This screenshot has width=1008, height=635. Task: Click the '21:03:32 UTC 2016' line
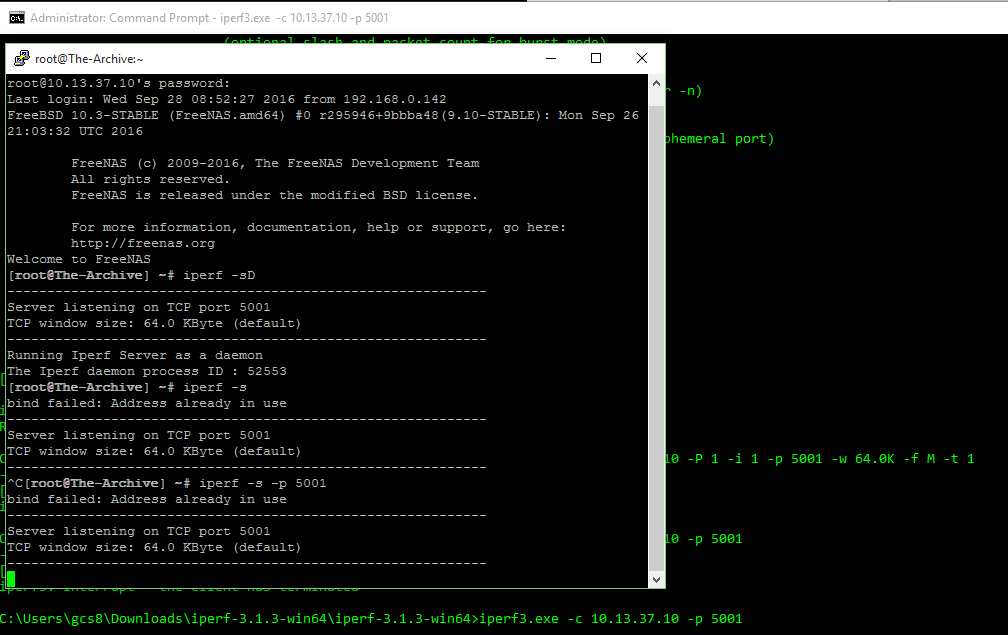[75, 132]
